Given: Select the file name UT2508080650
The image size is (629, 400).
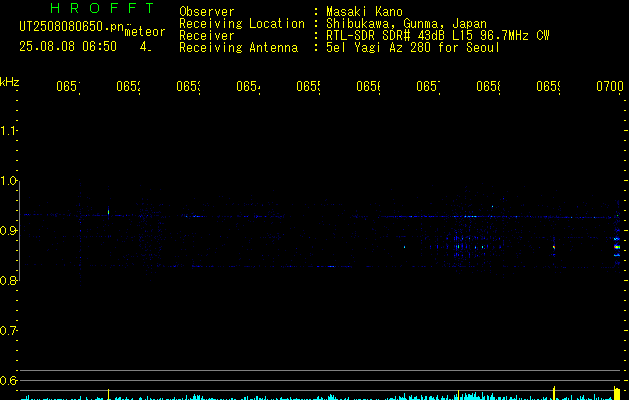Looking at the screenshot, I should [71, 27].
